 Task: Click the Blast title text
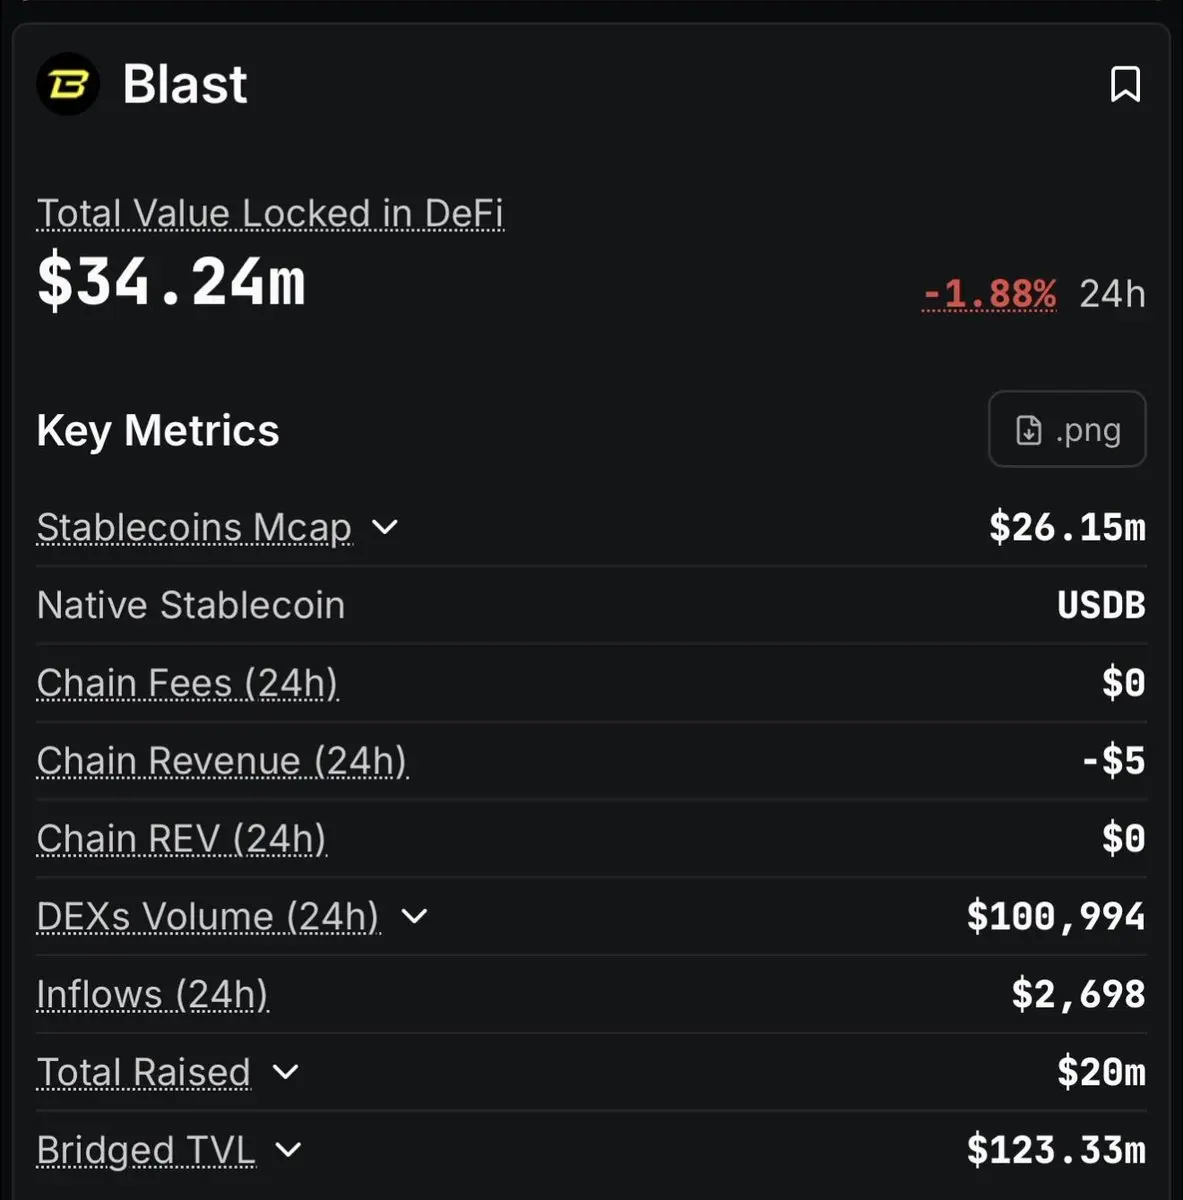(x=185, y=84)
